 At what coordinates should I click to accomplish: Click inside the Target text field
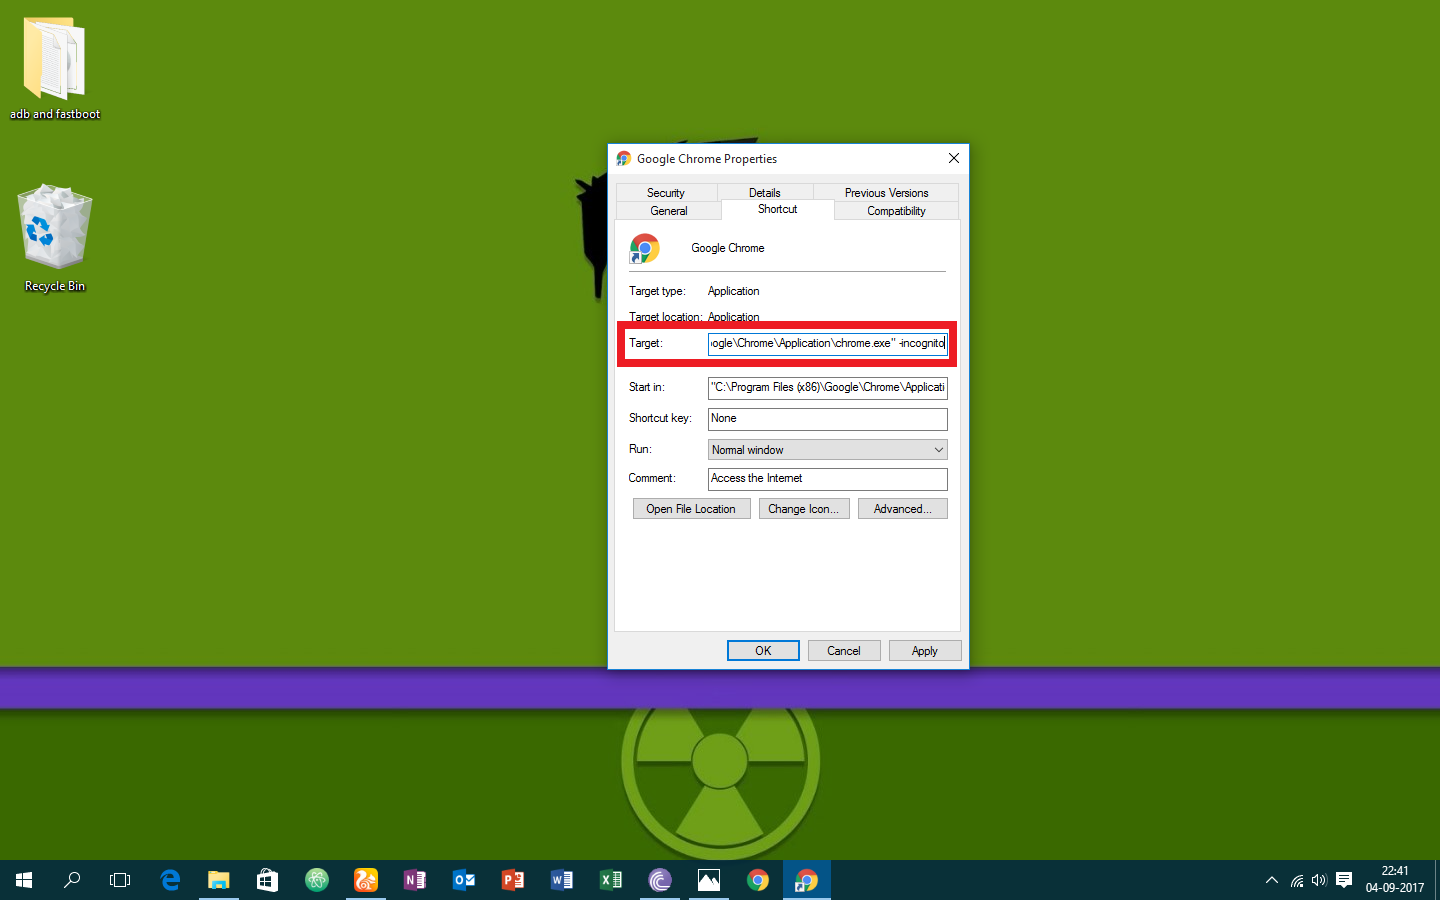(827, 343)
